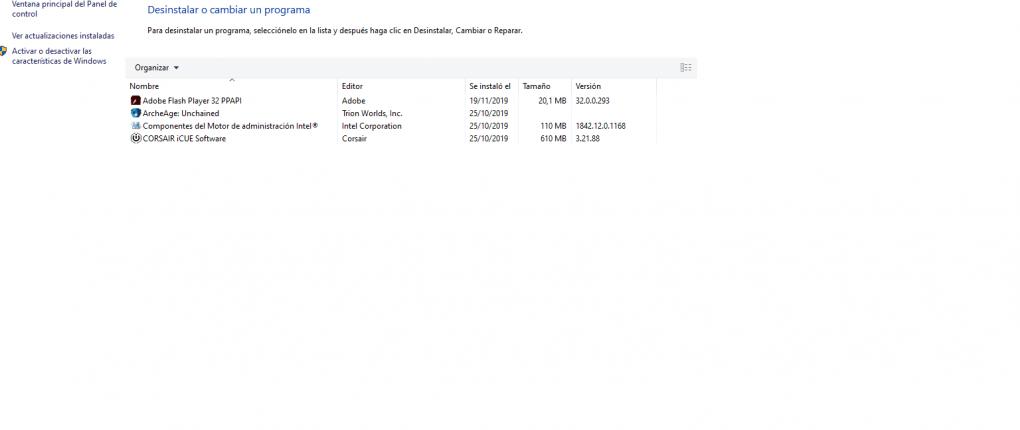
Task: Sort by the 'Se instaló el' column
Action: 490,87
